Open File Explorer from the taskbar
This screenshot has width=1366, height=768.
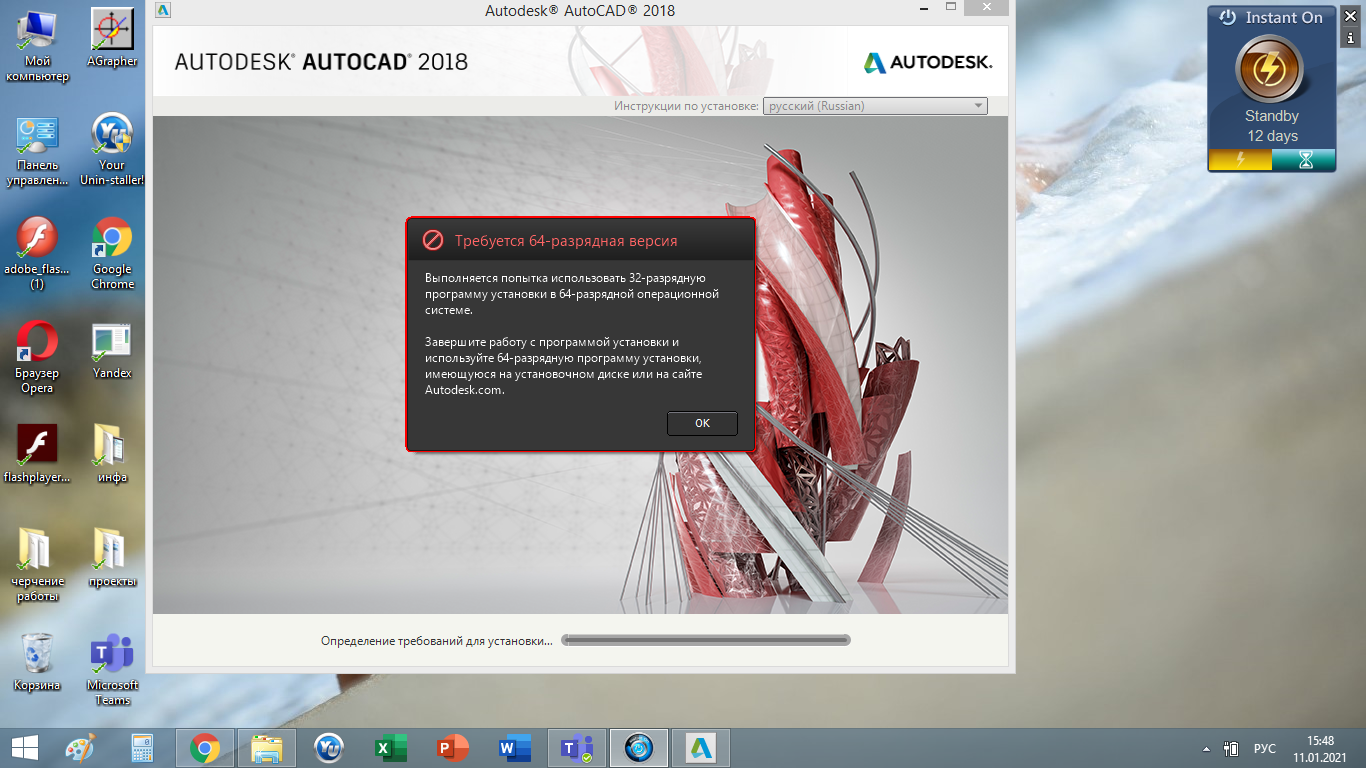click(267, 747)
